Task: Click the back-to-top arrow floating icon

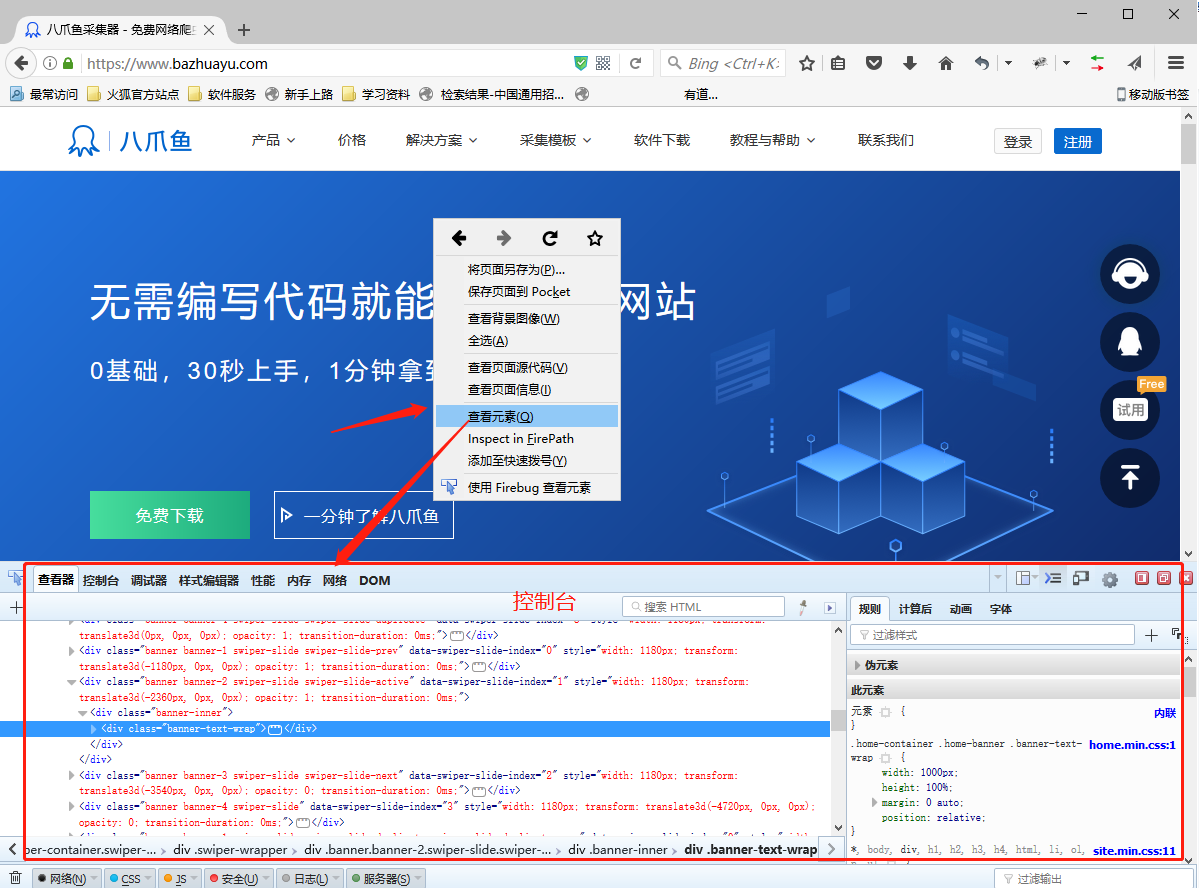Action: [1129, 478]
